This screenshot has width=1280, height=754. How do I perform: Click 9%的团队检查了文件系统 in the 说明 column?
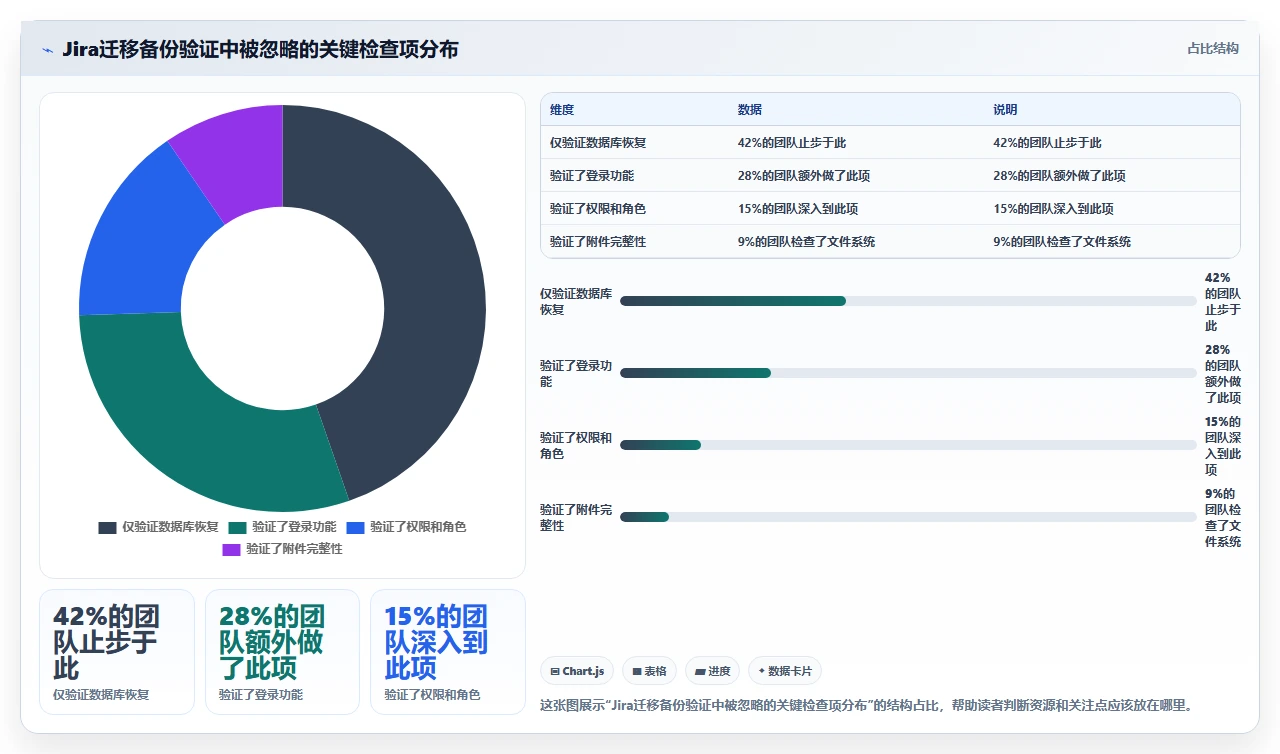click(x=1062, y=242)
